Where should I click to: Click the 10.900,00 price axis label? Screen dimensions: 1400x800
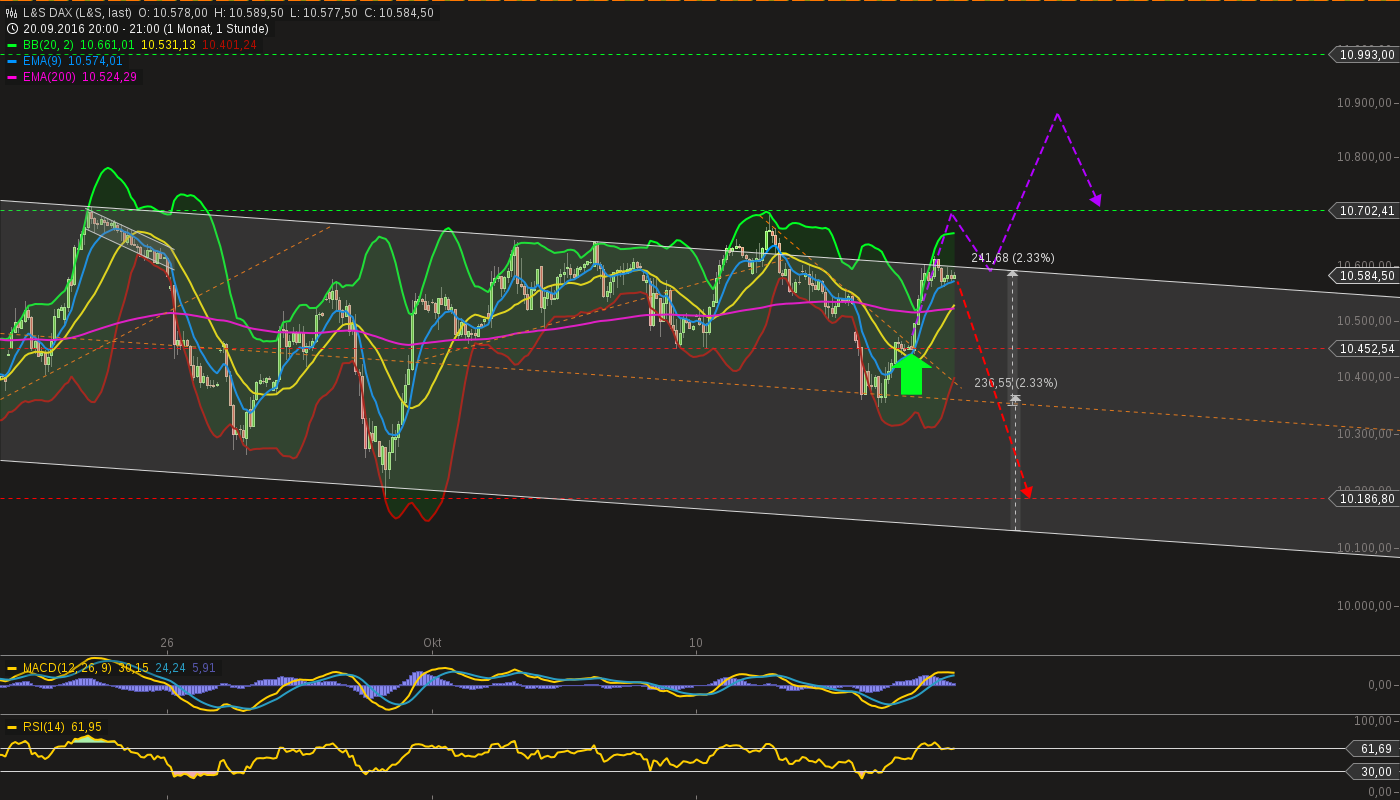(x=1364, y=103)
